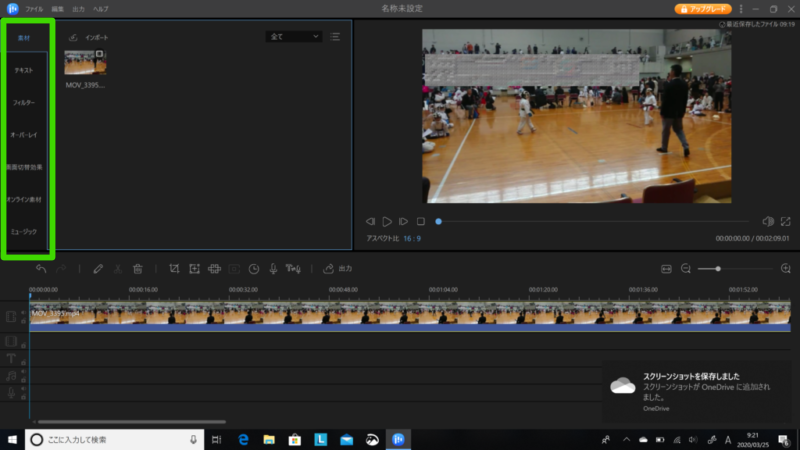Click the 00:00:16.00 mark on timeline ruler

pyautogui.click(x=143, y=289)
